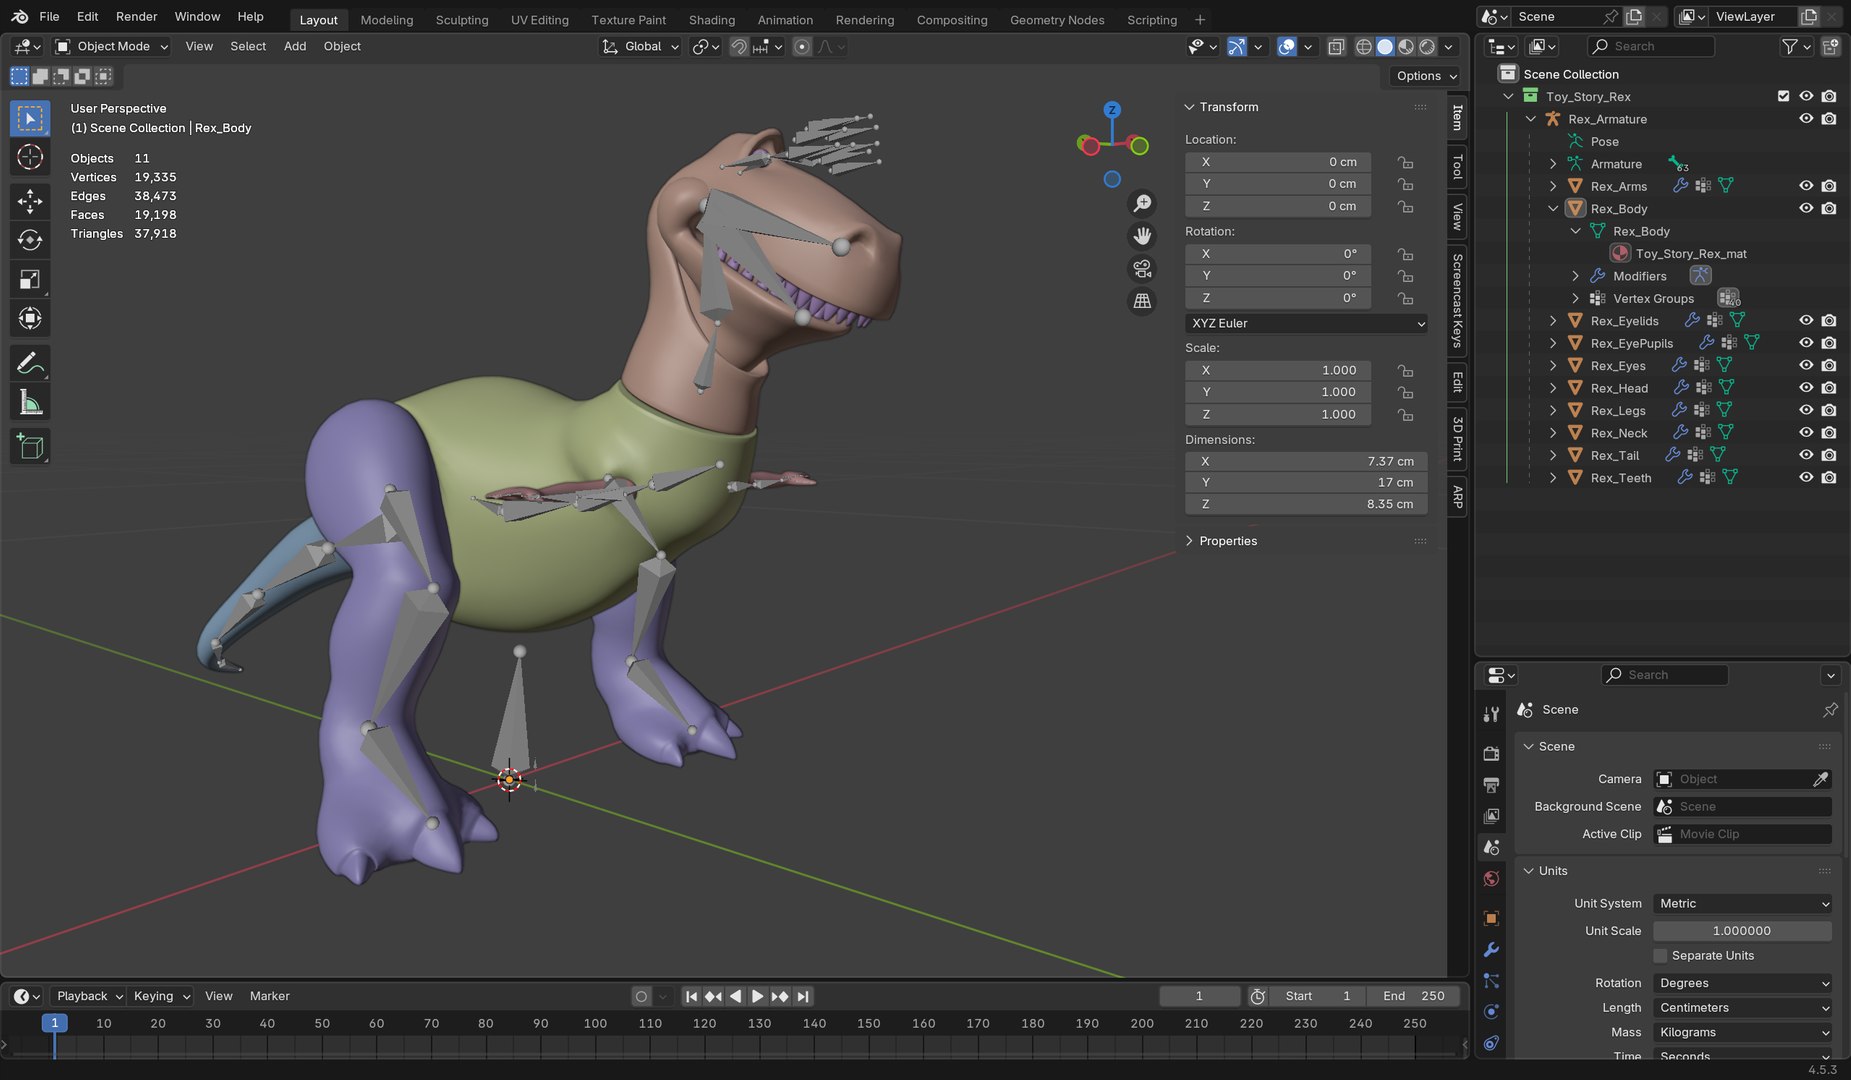
Task: Open Global transform orientation dropdown
Action: click(x=641, y=46)
